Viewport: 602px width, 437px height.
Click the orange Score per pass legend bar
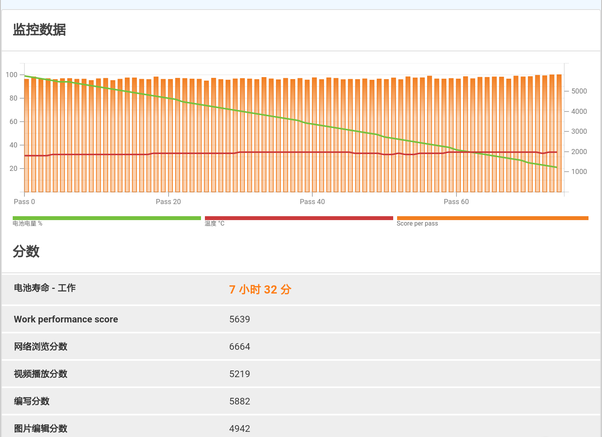coord(492,217)
